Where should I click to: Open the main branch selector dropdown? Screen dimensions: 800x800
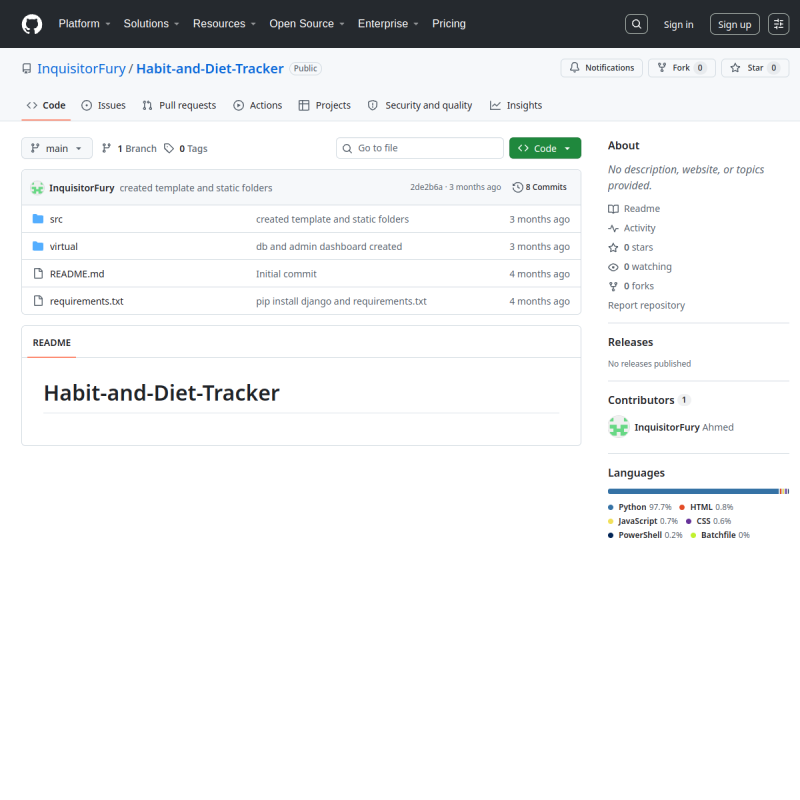(x=57, y=148)
